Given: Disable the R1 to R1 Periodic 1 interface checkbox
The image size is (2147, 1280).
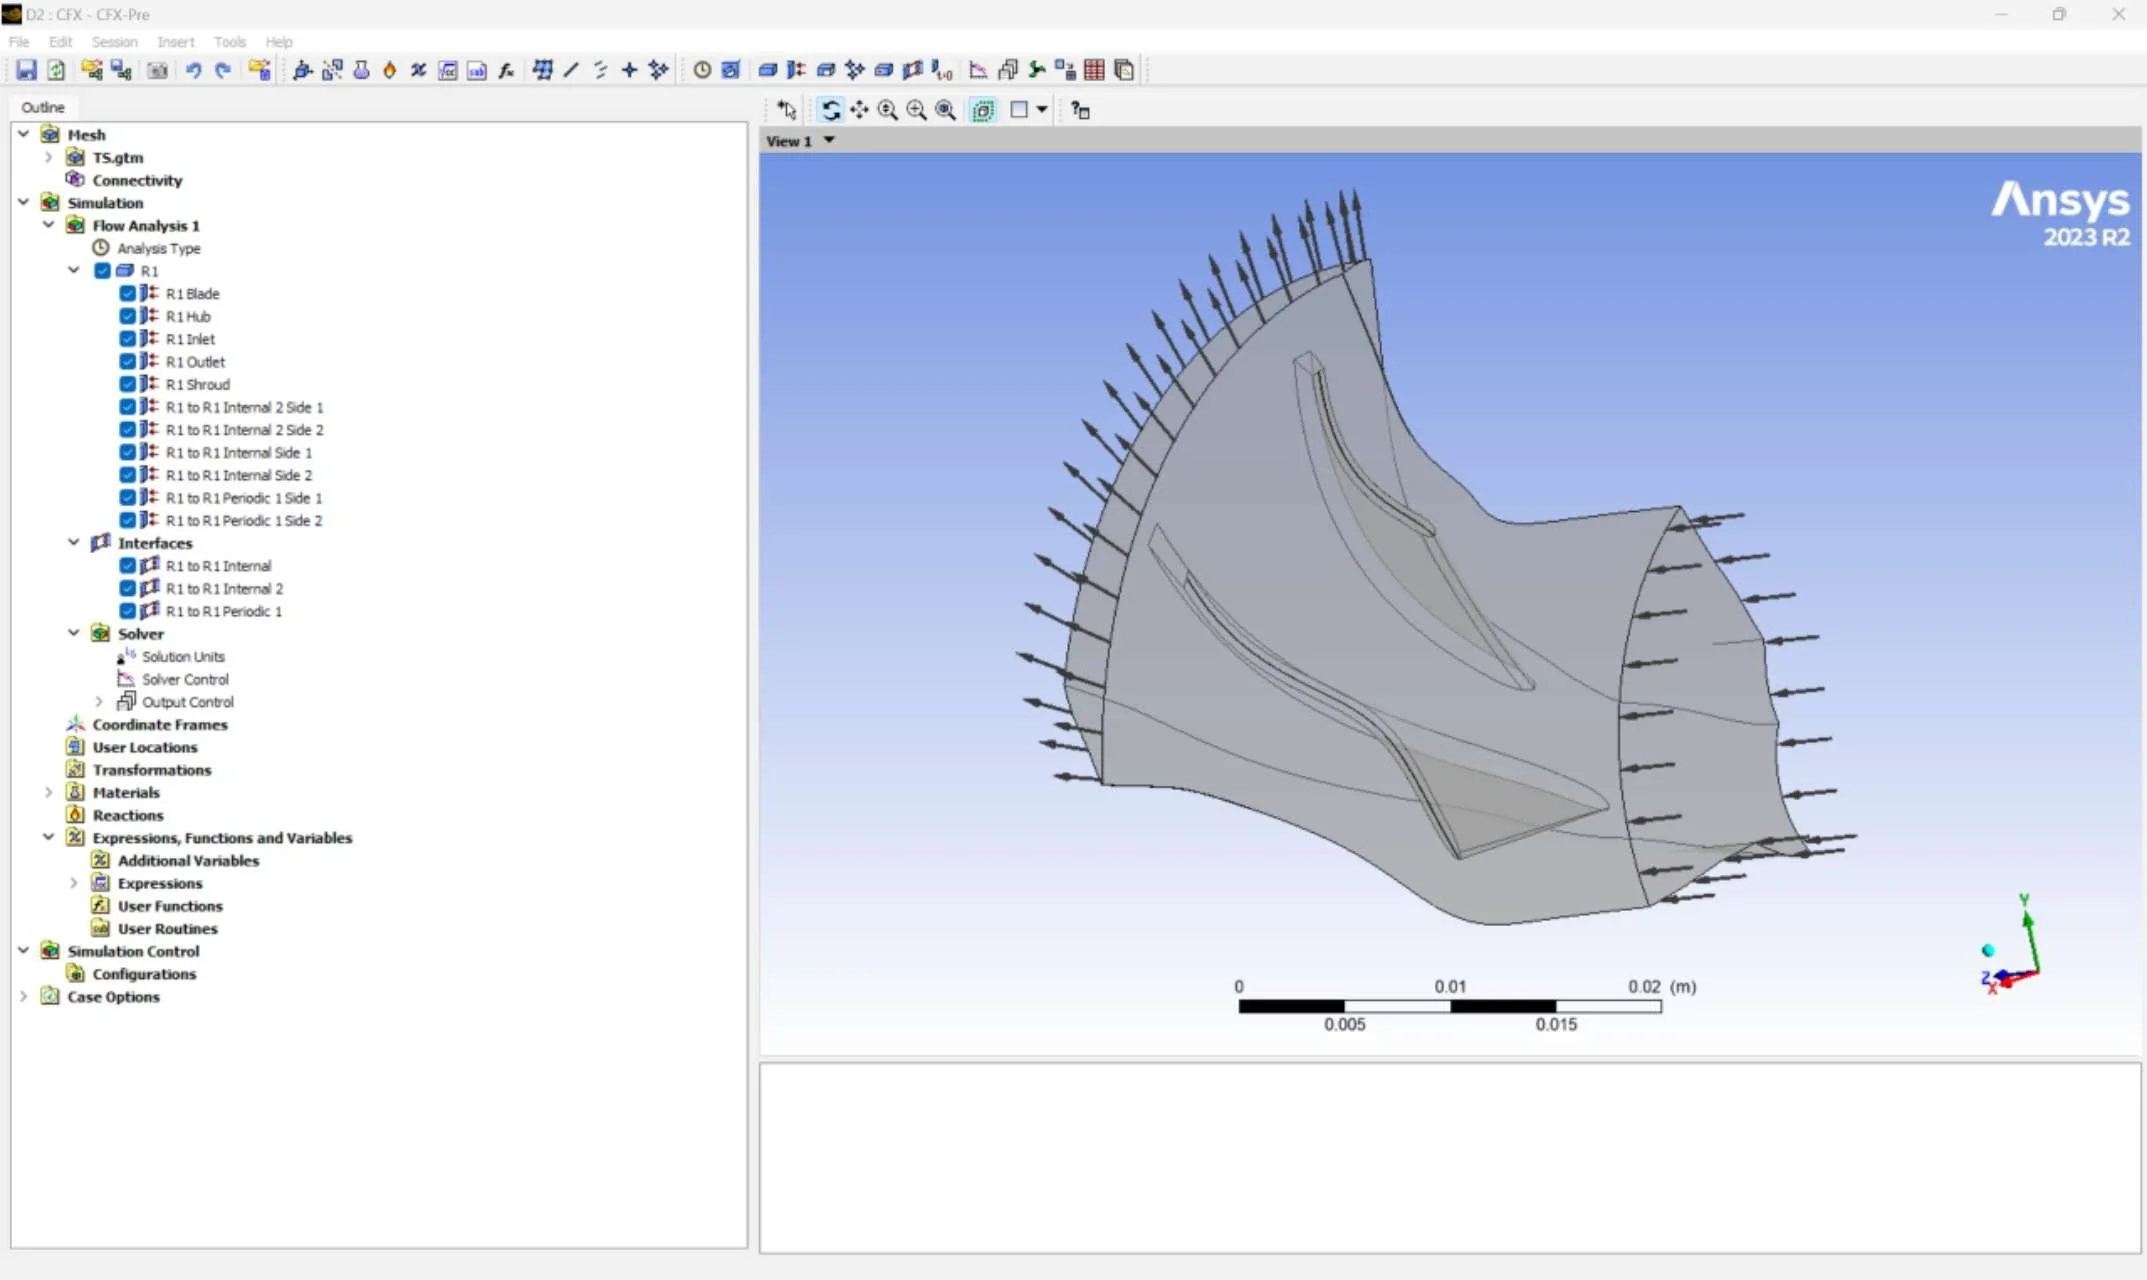Looking at the screenshot, I should pos(128,611).
